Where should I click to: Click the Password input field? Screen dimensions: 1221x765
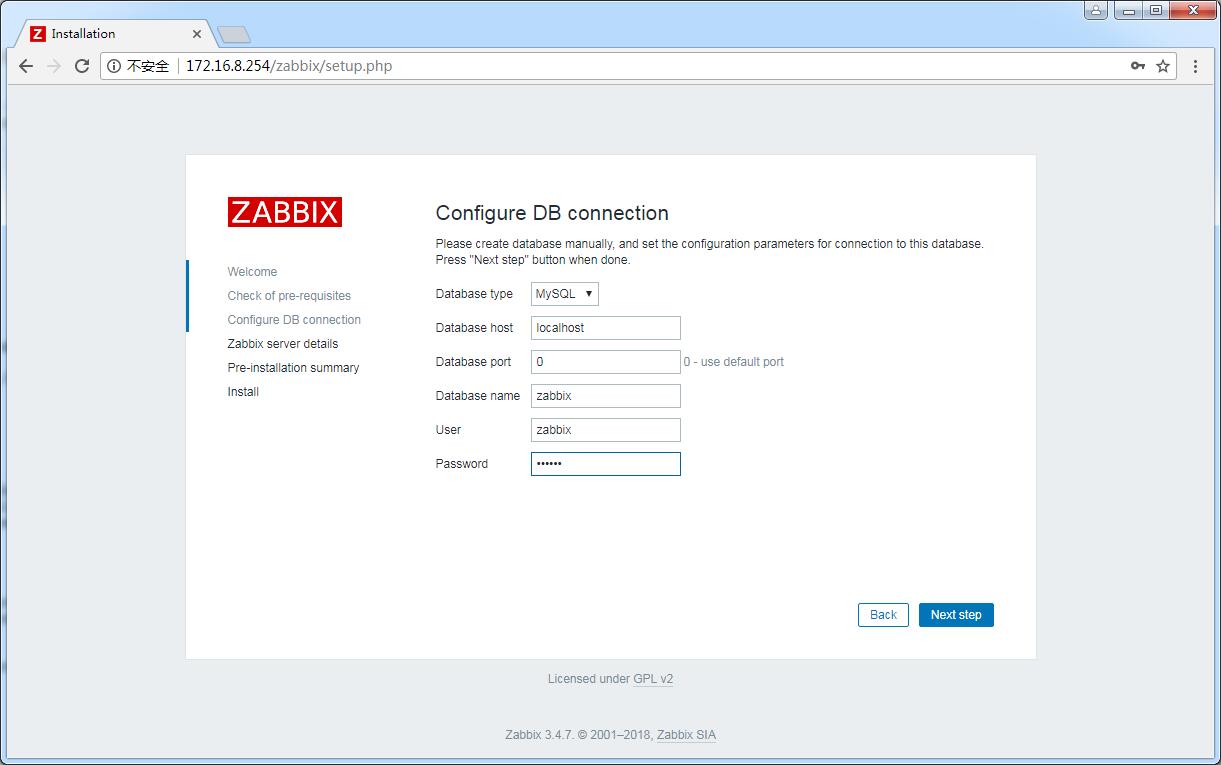coord(605,464)
